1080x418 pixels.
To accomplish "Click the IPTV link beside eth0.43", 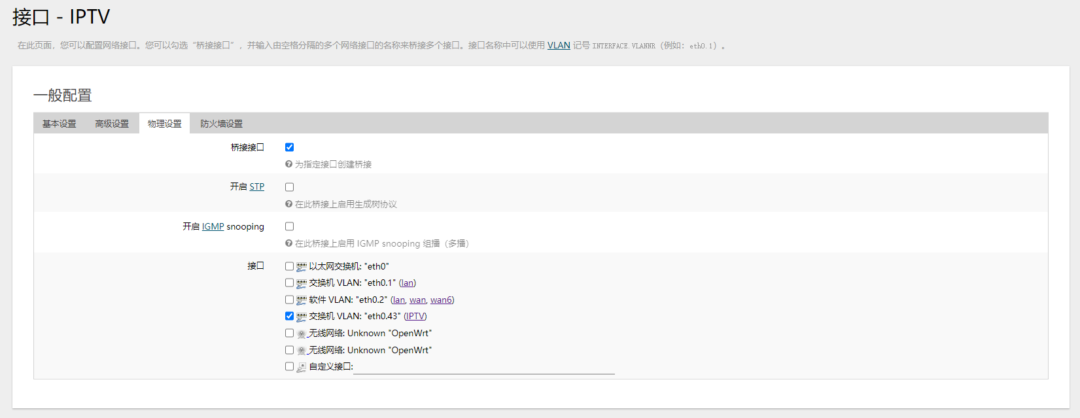I will 415,317.
